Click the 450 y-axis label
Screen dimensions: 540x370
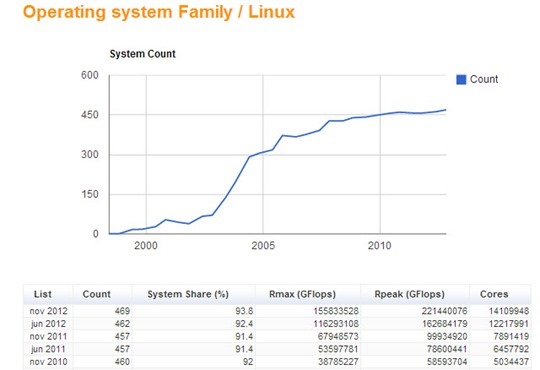point(90,115)
